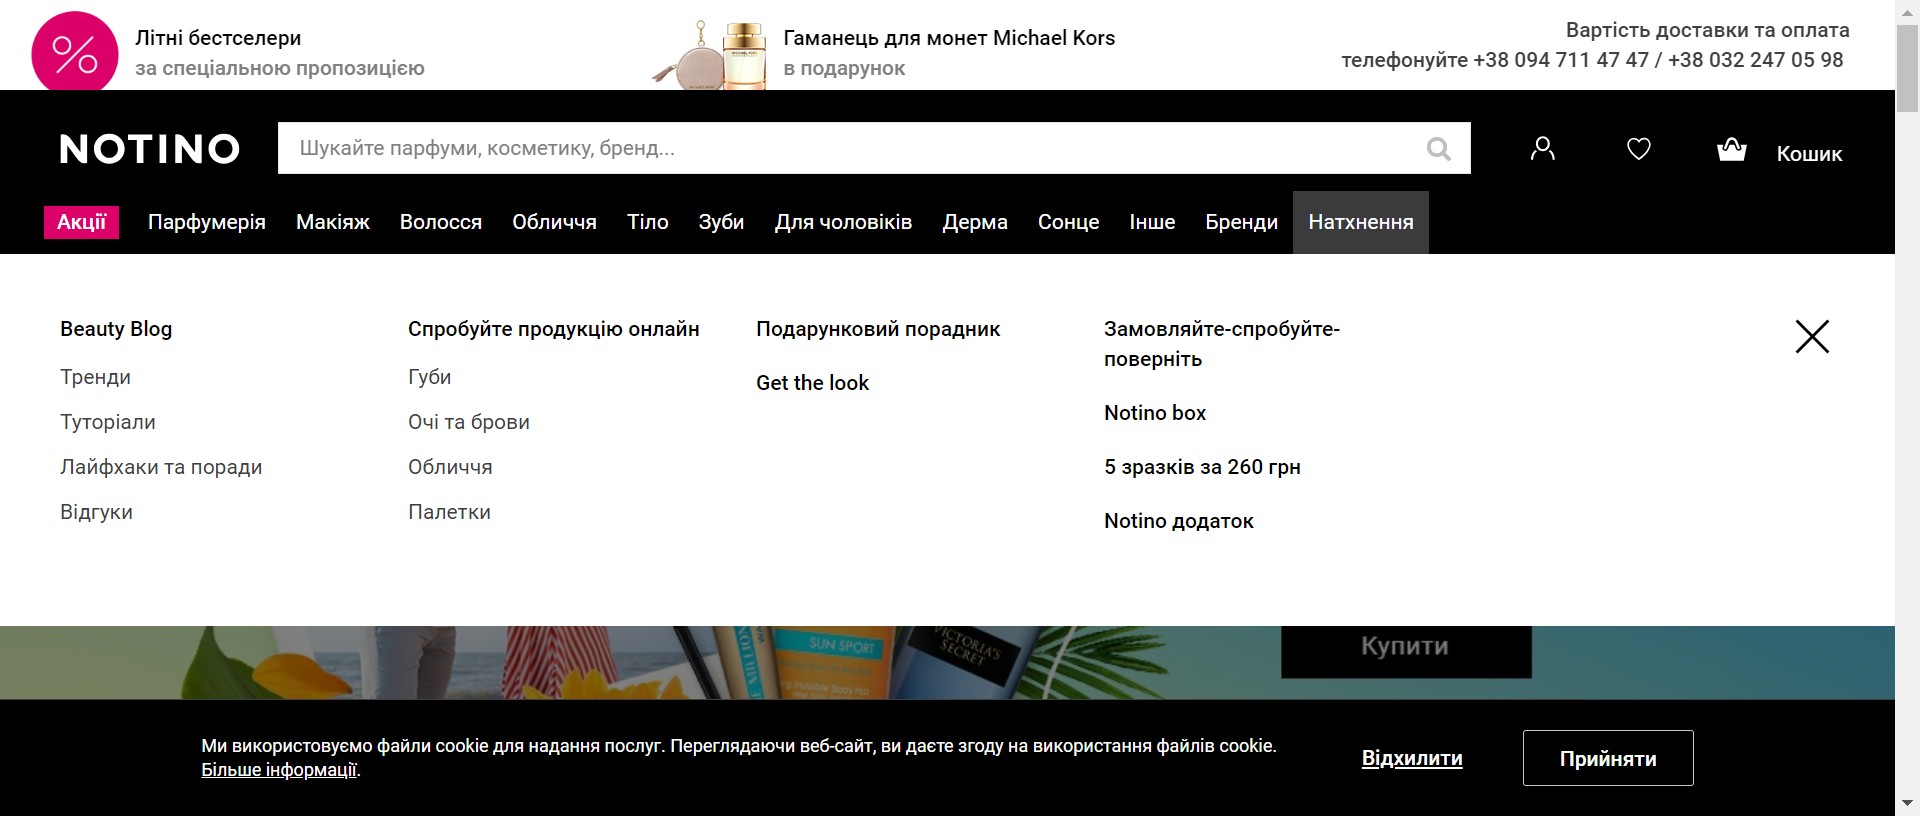The height and width of the screenshot is (816, 1920).
Task: Close the Натхнення dropdown with X icon
Action: point(1811,337)
